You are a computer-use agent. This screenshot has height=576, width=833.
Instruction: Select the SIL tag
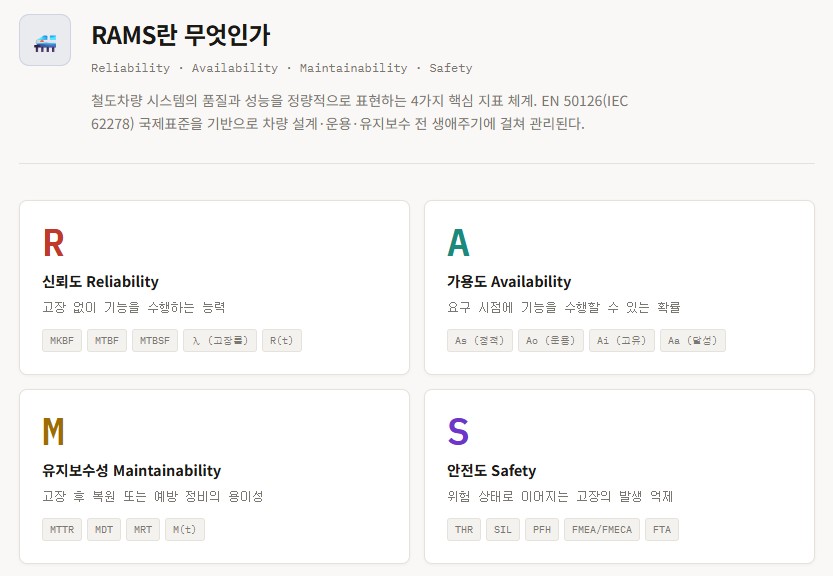(x=503, y=530)
